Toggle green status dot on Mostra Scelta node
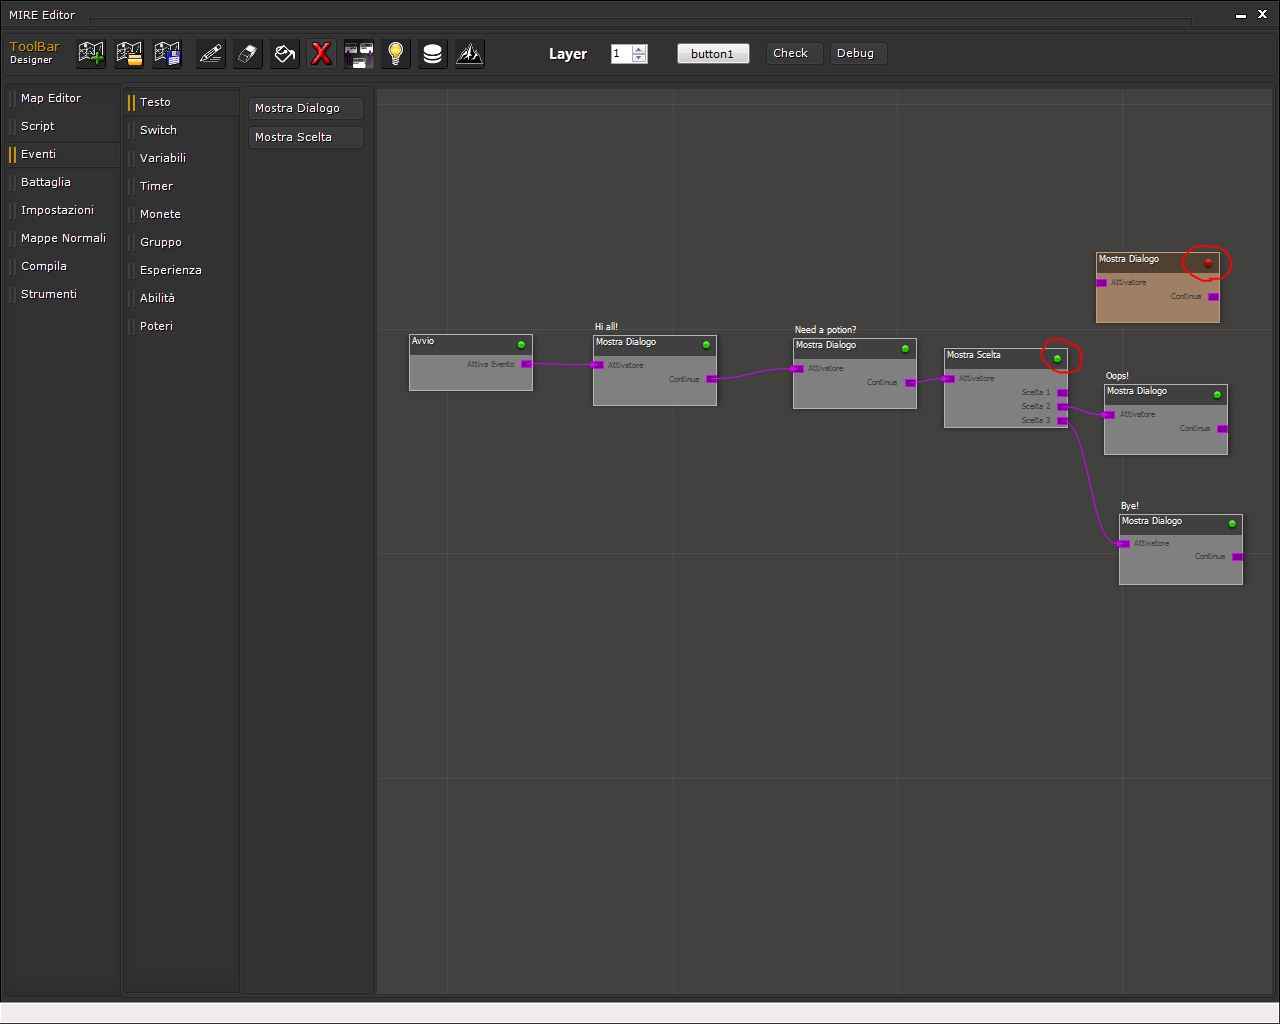 [x=1057, y=358]
